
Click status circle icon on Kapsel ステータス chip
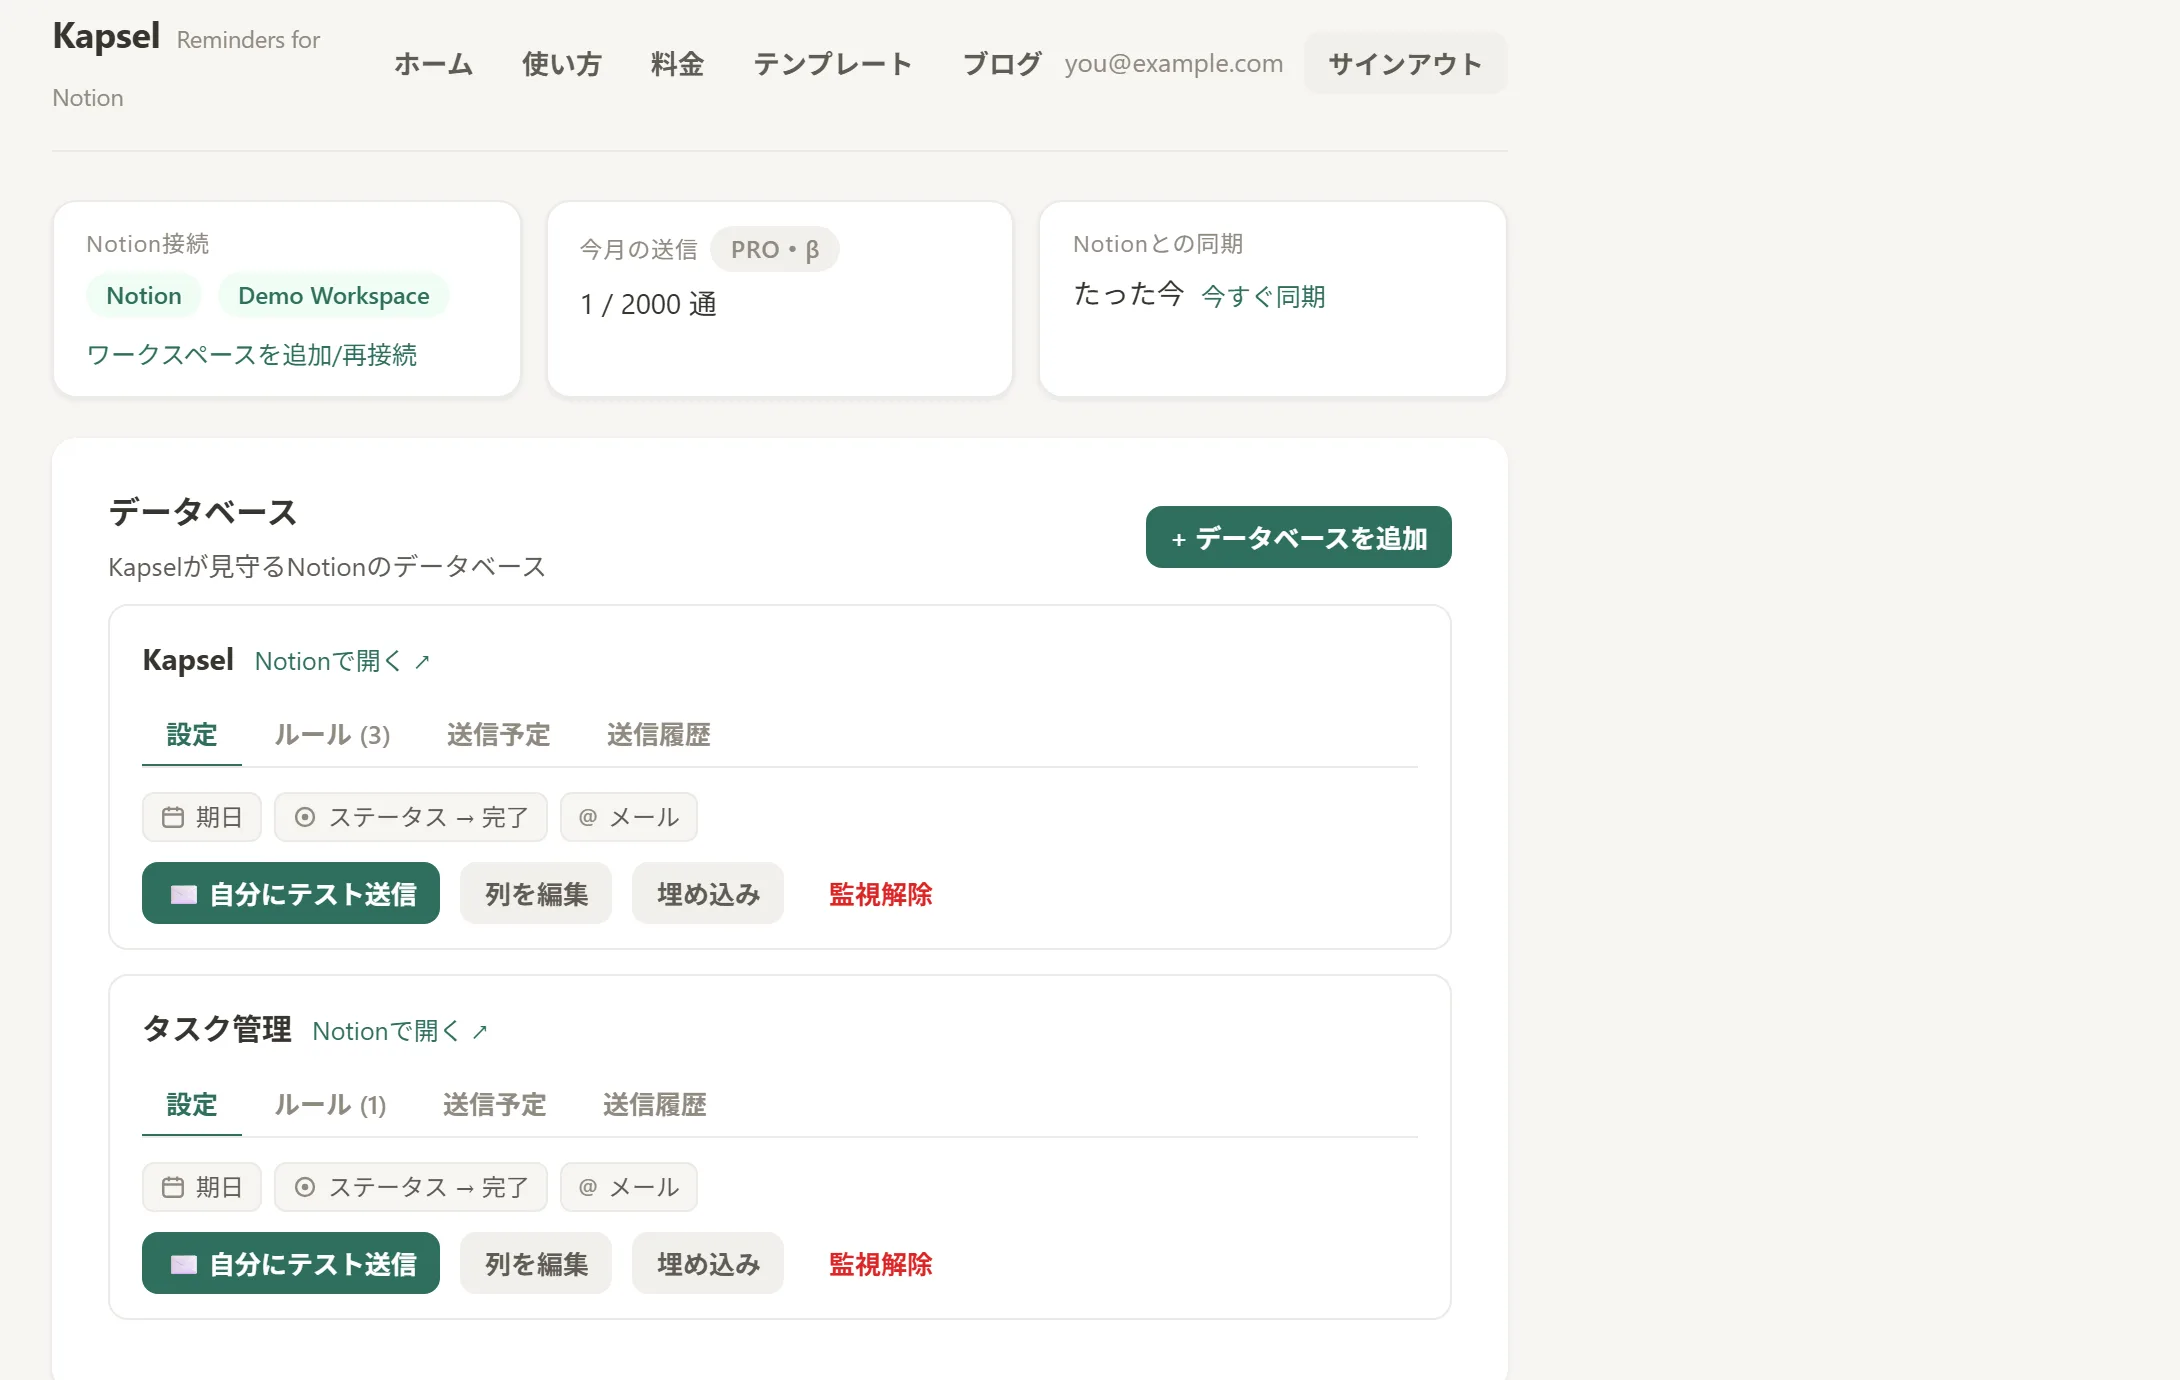click(305, 818)
